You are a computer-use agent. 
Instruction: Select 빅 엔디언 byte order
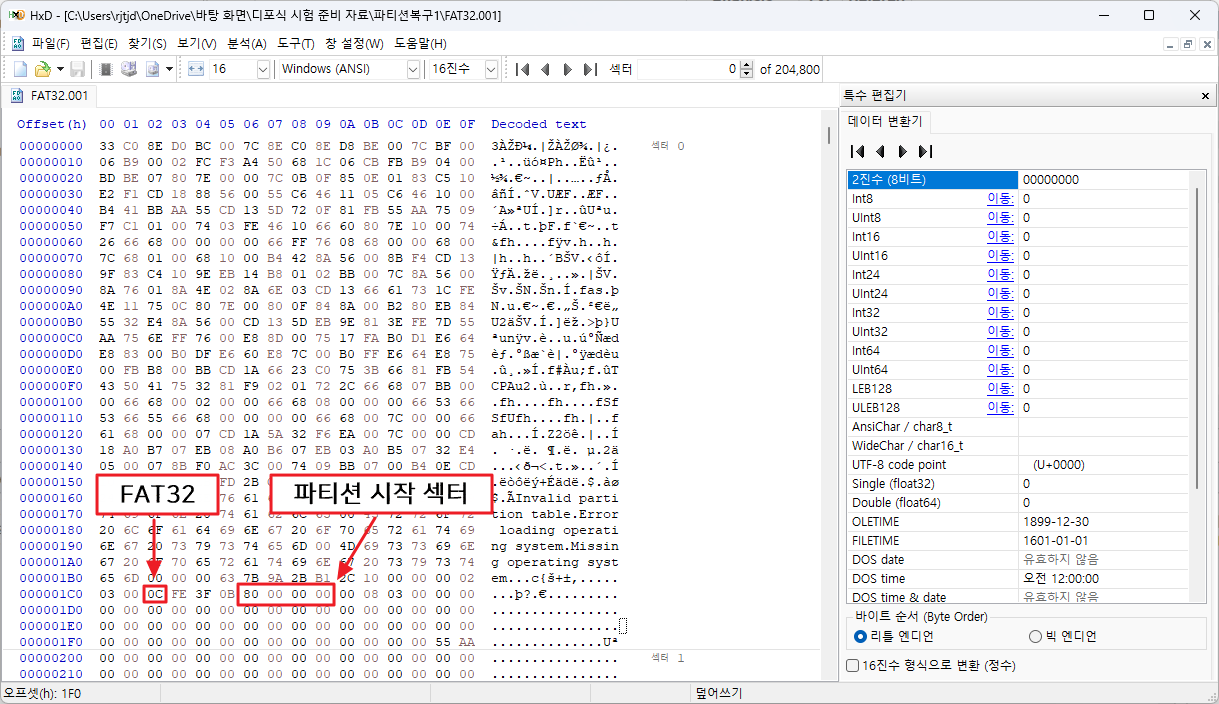[x=1064, y=636]
